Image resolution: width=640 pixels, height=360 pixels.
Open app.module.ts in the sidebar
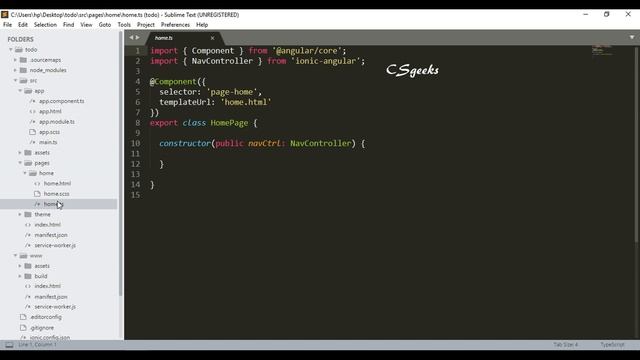(57, 122)
